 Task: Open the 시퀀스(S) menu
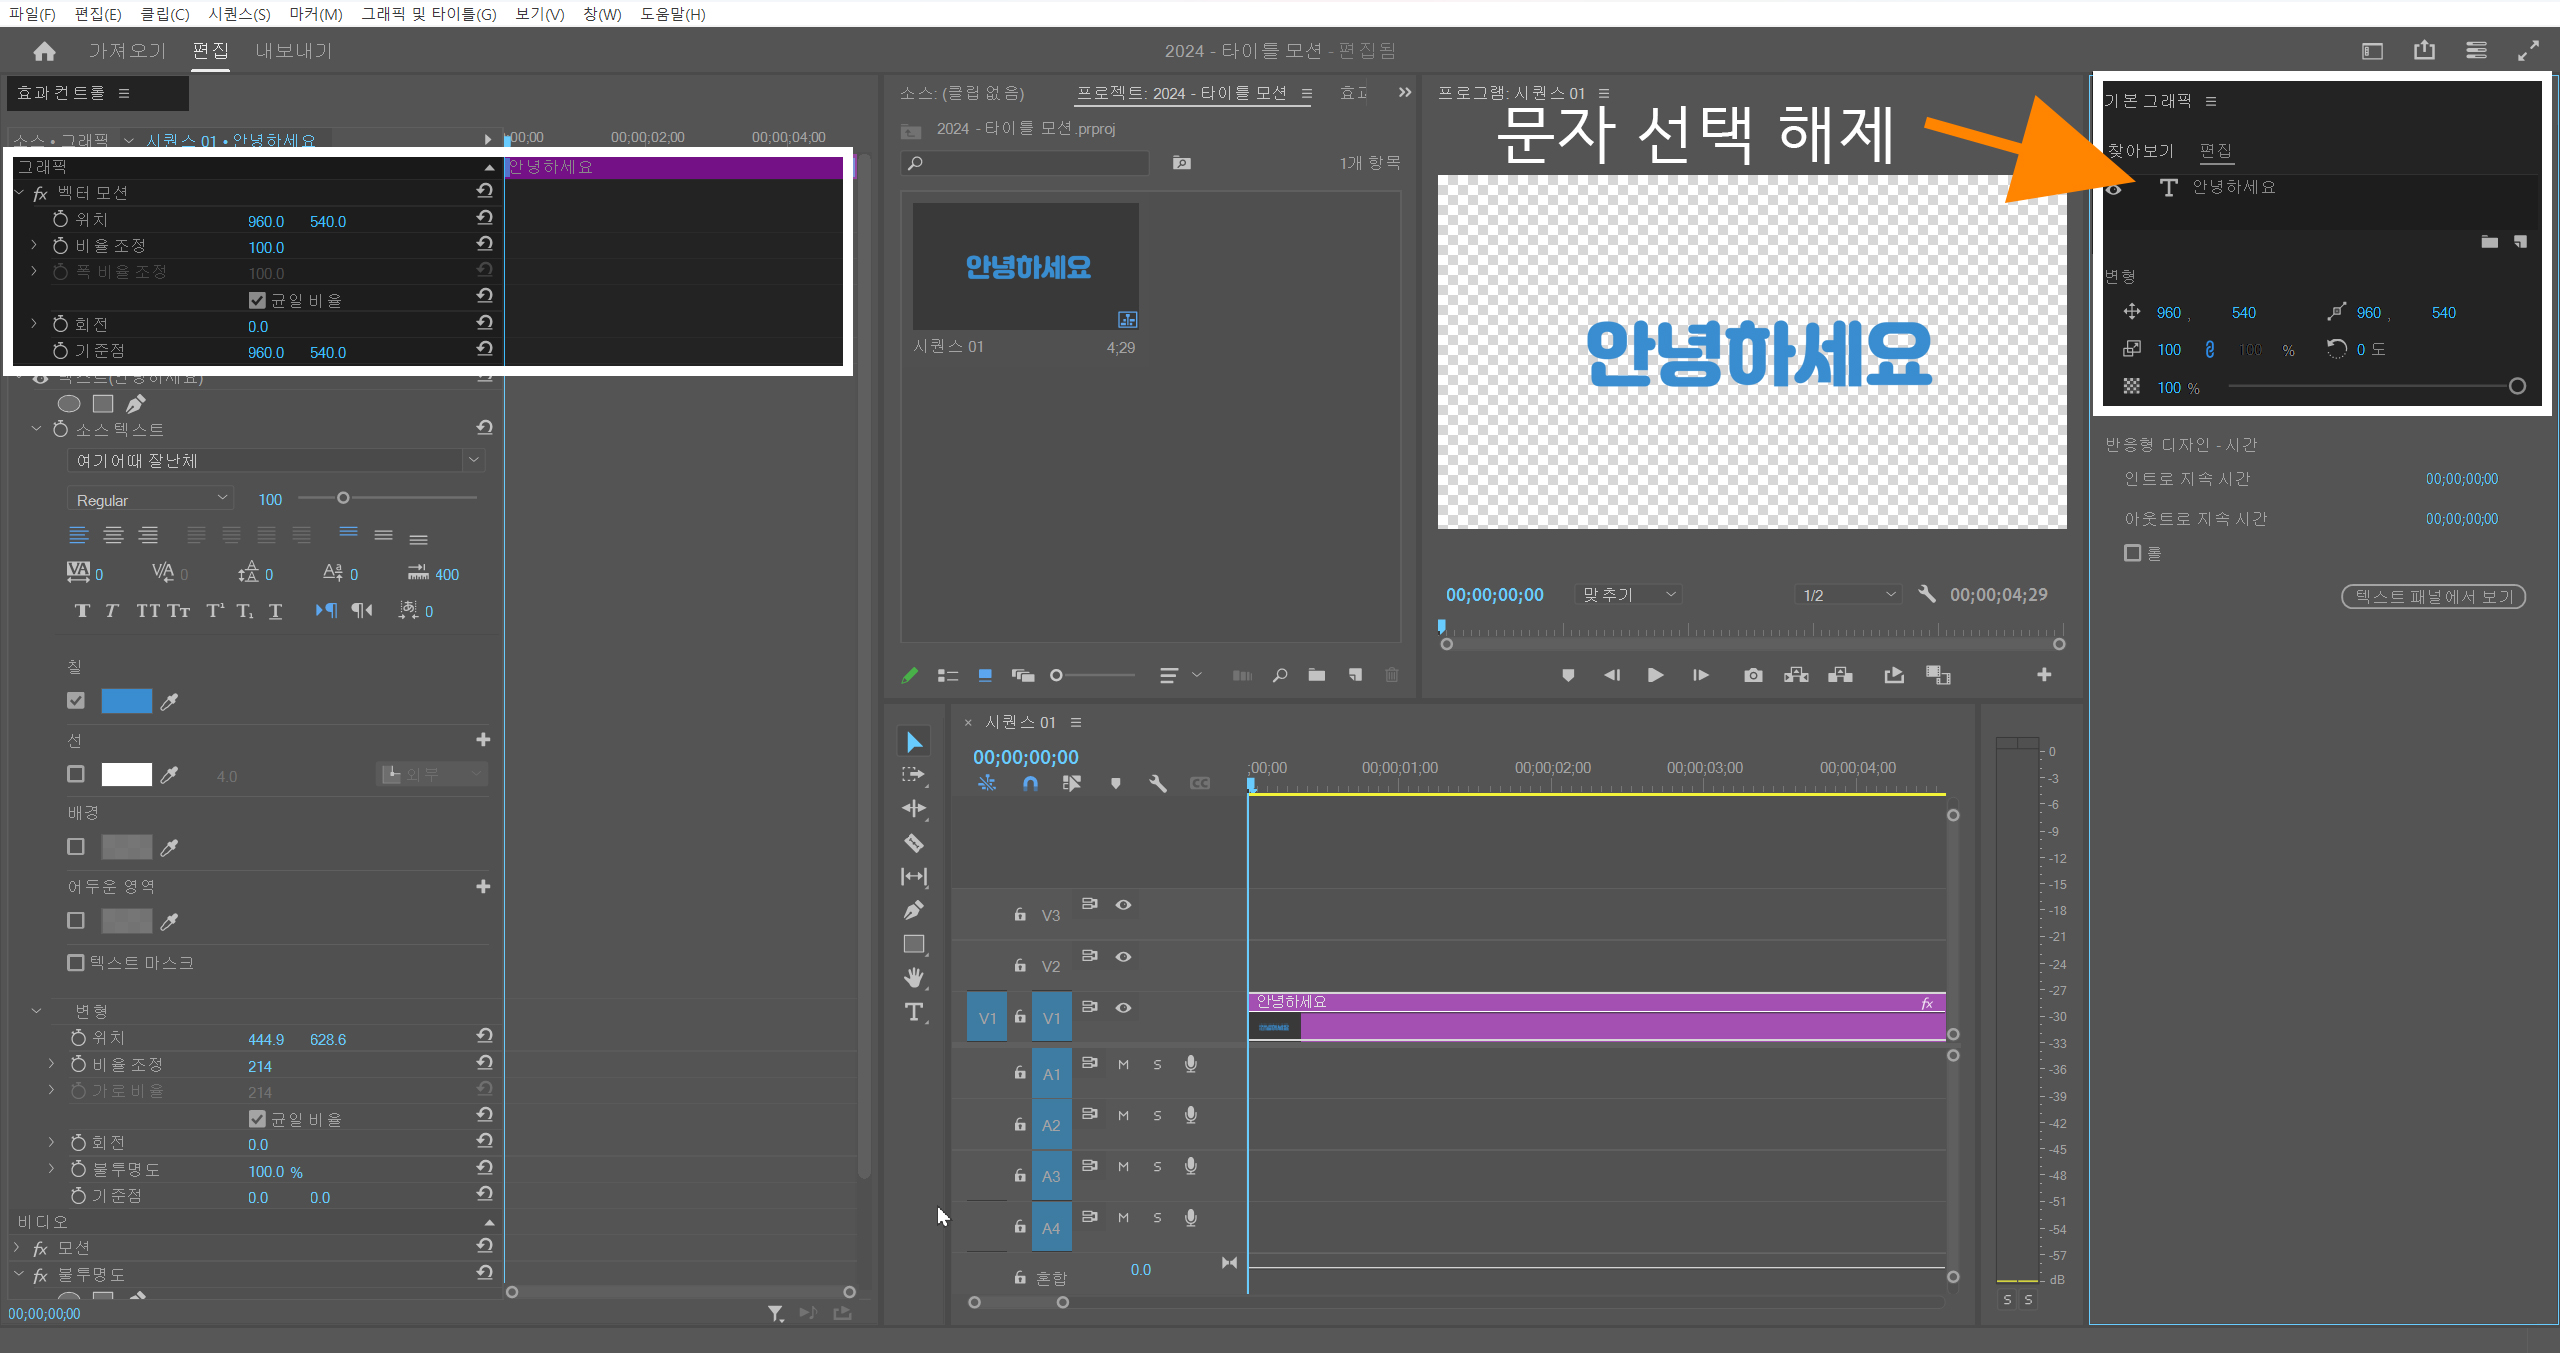point(239,14)
